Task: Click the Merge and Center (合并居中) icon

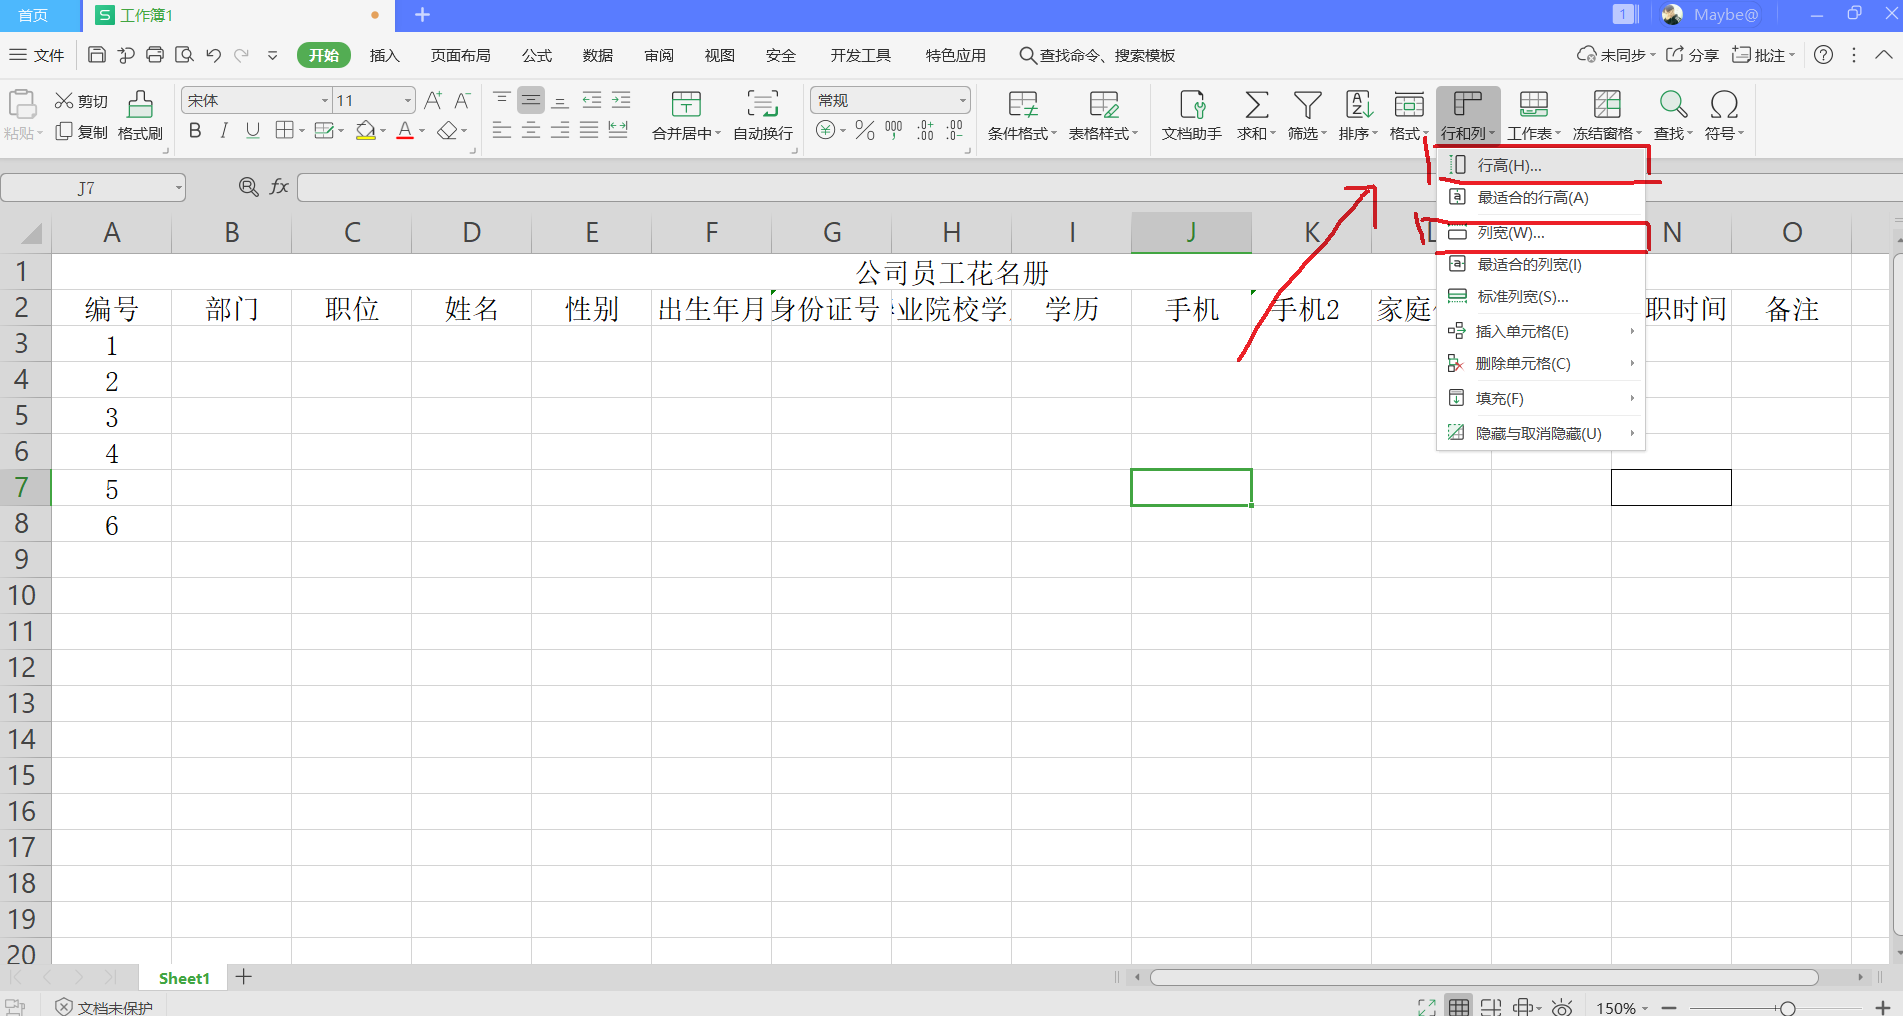Action: click(686, 104)
